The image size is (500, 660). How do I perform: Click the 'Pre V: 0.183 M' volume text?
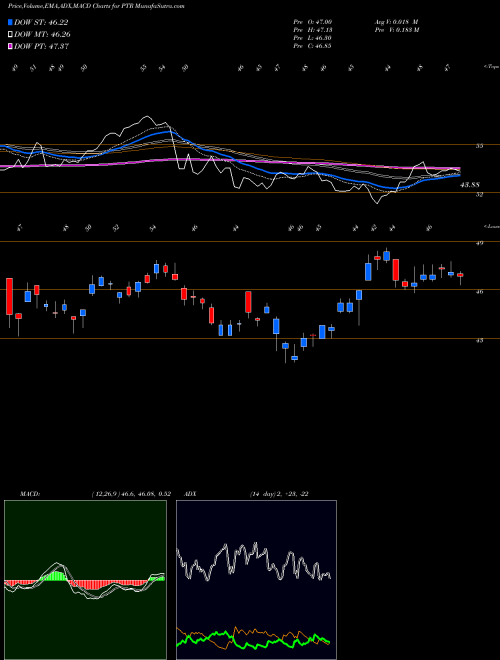pos(396,30)
